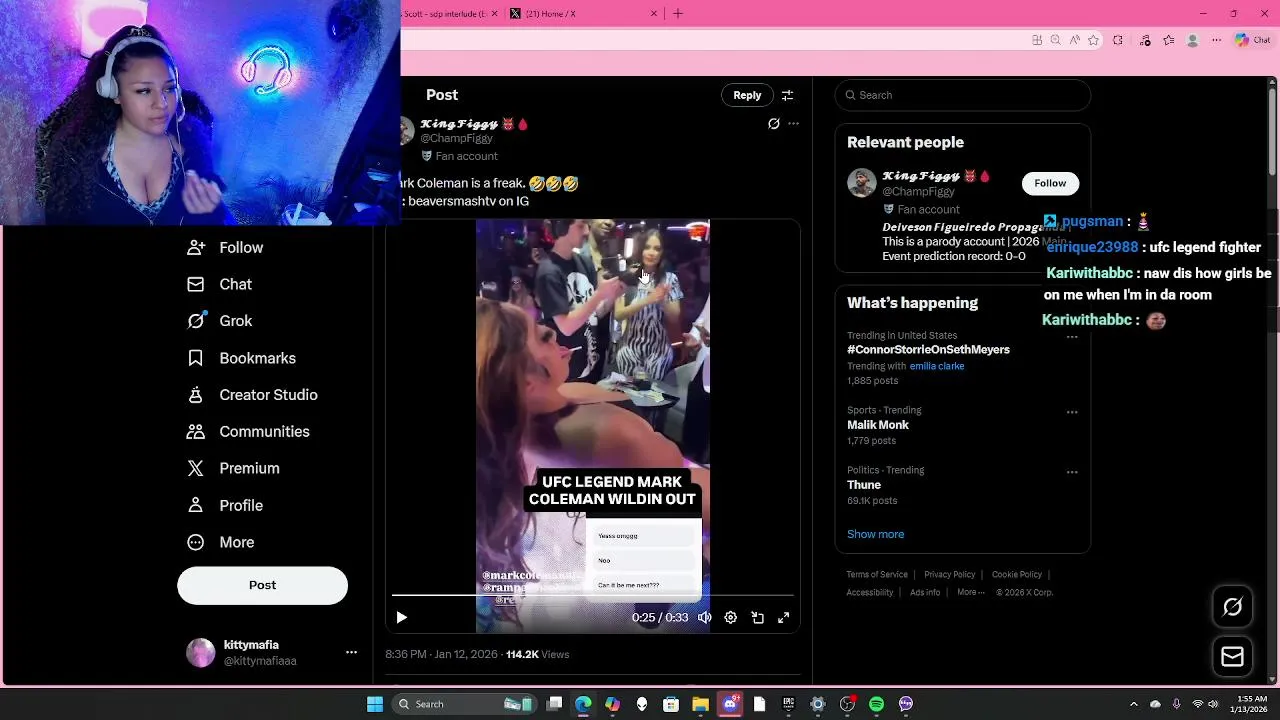
Task: Open the Ads info footer link
Action: [x=925, y=593]
